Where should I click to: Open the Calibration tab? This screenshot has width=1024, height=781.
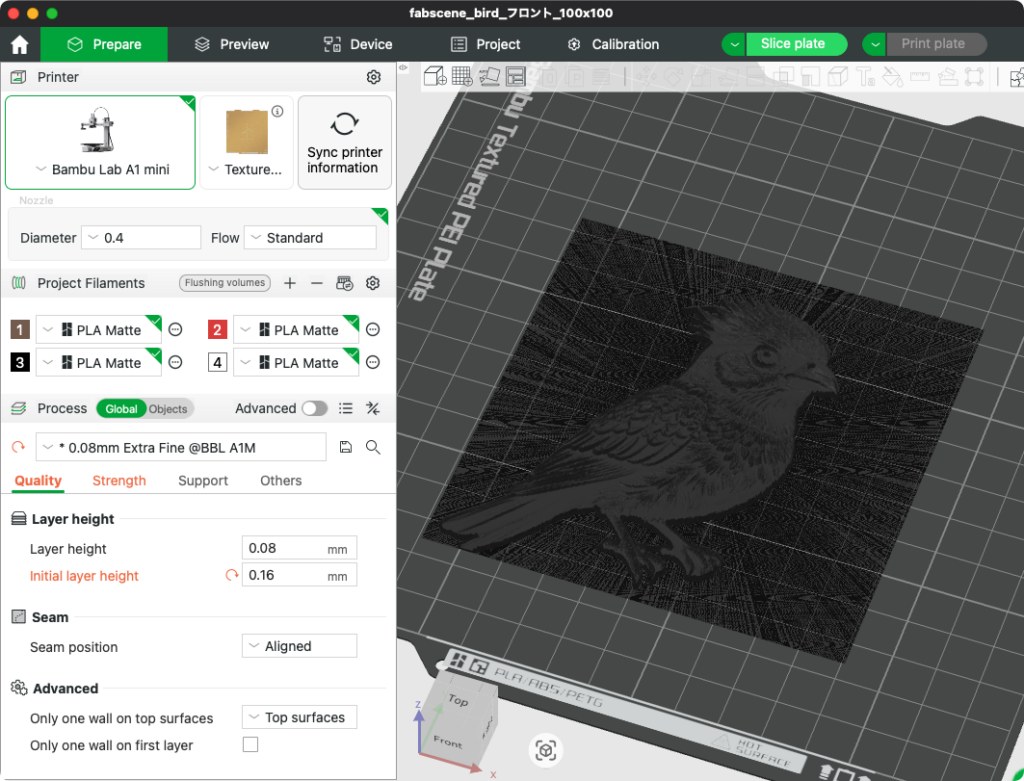pyautogui.click(x=613, y=44)
